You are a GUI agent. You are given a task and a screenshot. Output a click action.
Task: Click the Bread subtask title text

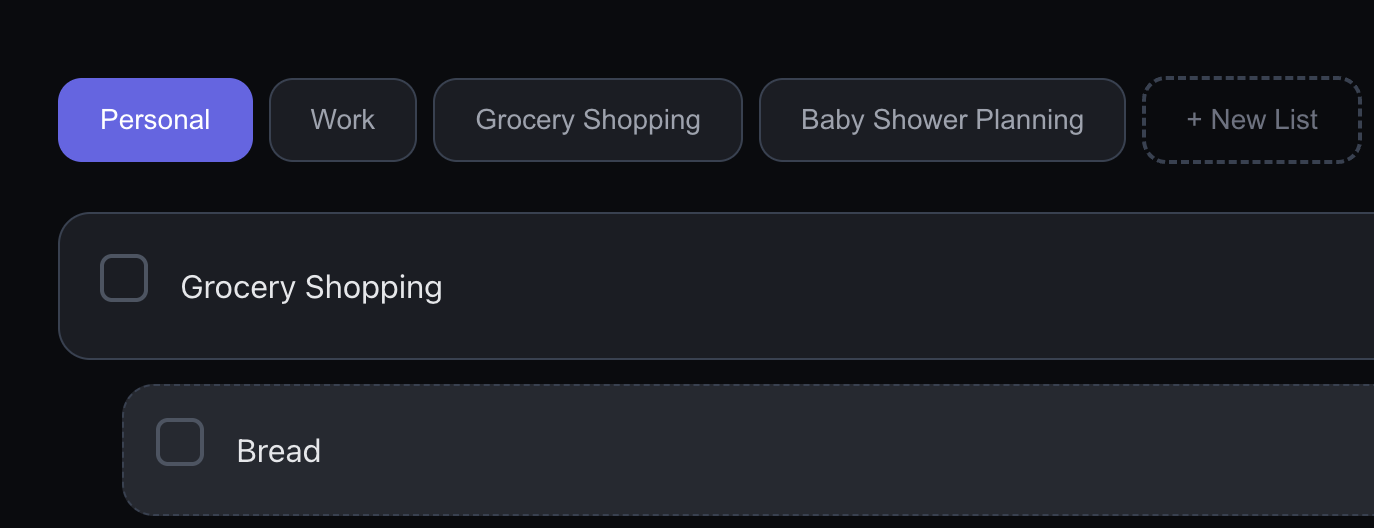pos(278,451)
